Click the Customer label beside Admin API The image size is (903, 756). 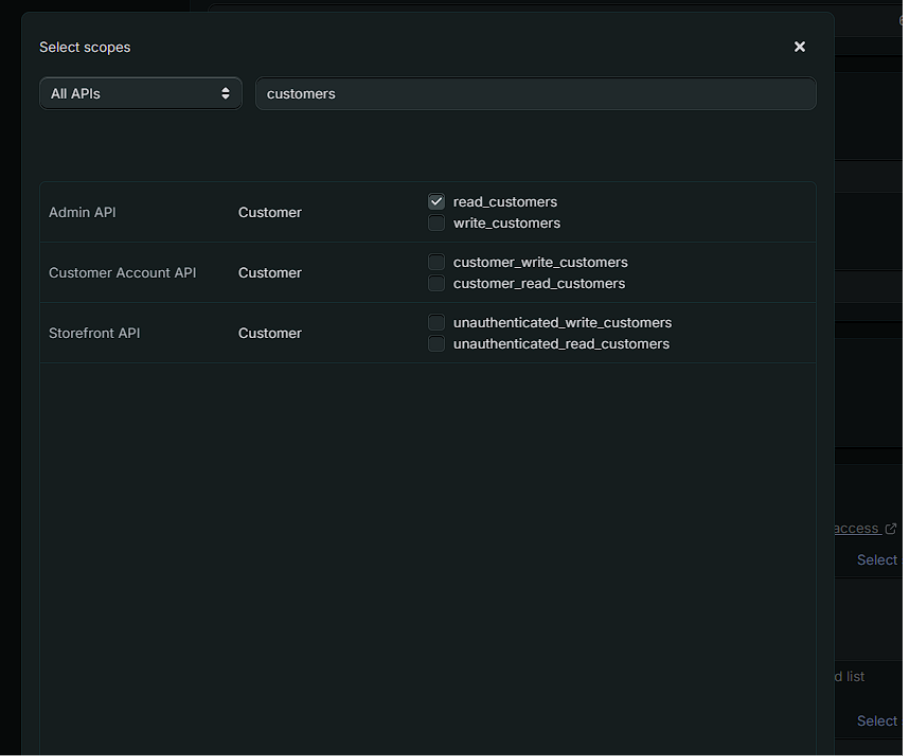pyautogui.click(x=269, y=212)
